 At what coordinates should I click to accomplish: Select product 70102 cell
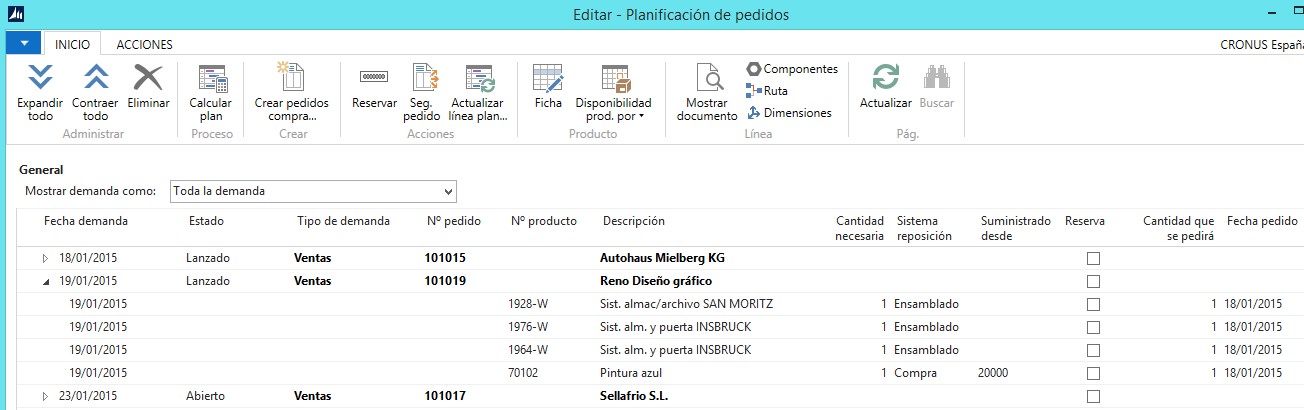point(525,373)
